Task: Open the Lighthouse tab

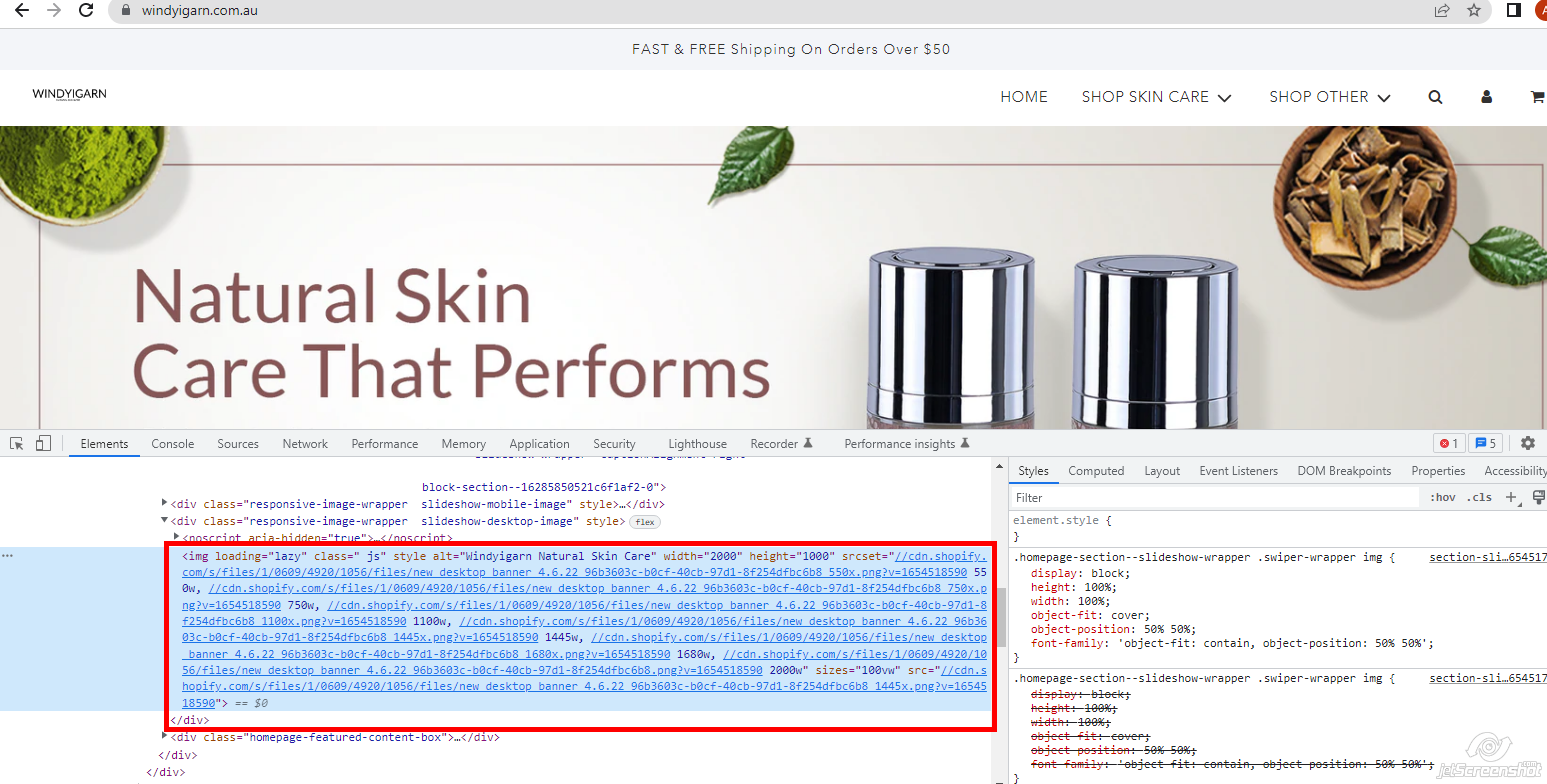Action: tap(698, 444)
